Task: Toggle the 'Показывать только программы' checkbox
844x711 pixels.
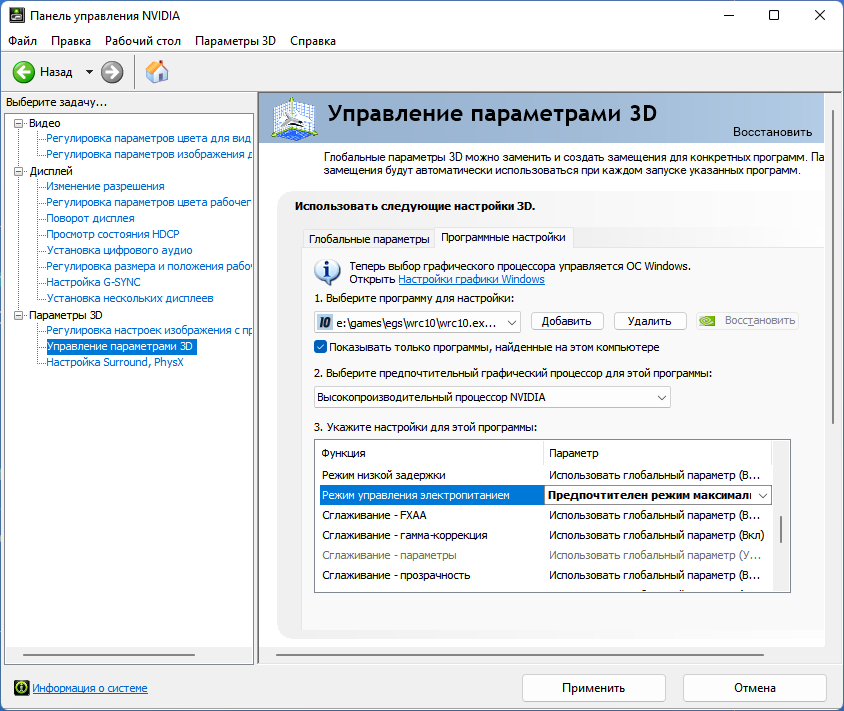Action: click(x=320, y=347)
